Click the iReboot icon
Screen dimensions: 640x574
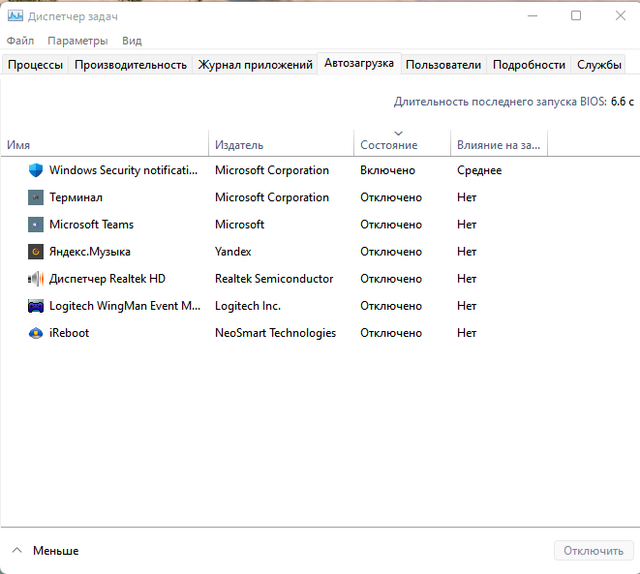(36, 333)
